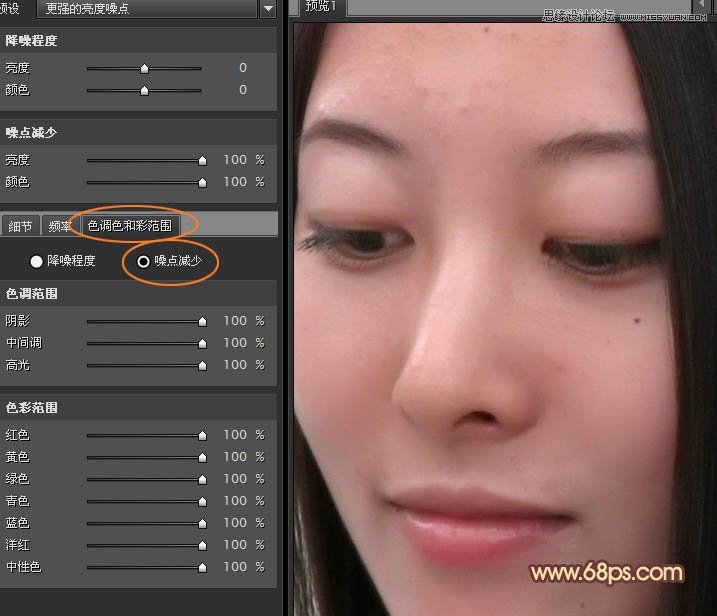Screen dimensions: 717x616
Task: Click the 洋红 value 100
Action: pyautogui.click(x=235, y=545)
